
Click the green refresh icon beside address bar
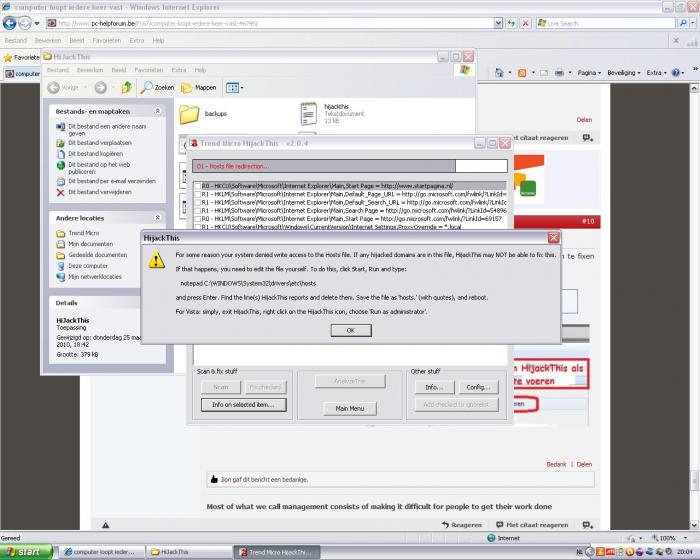[511, 23]
